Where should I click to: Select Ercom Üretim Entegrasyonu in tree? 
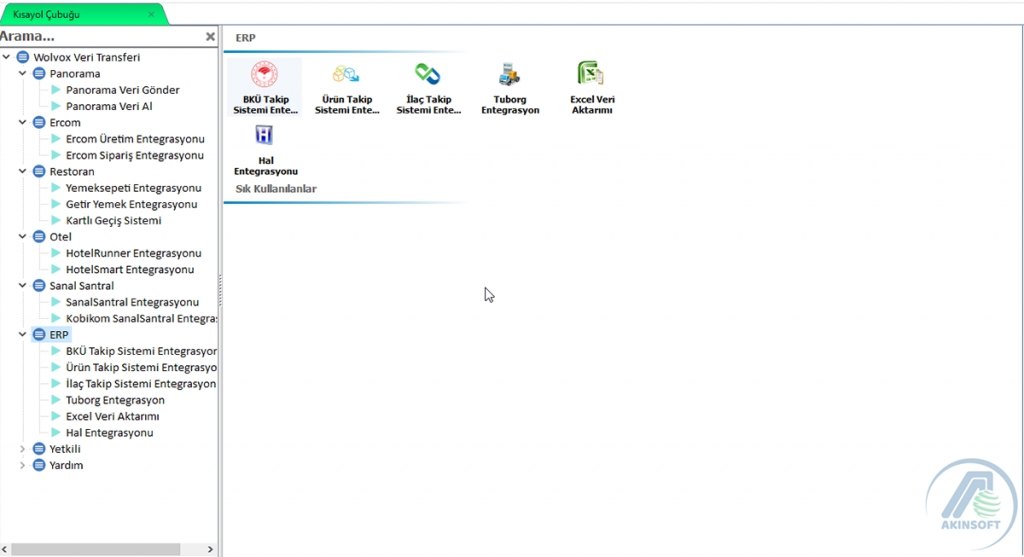coord(135,139)
